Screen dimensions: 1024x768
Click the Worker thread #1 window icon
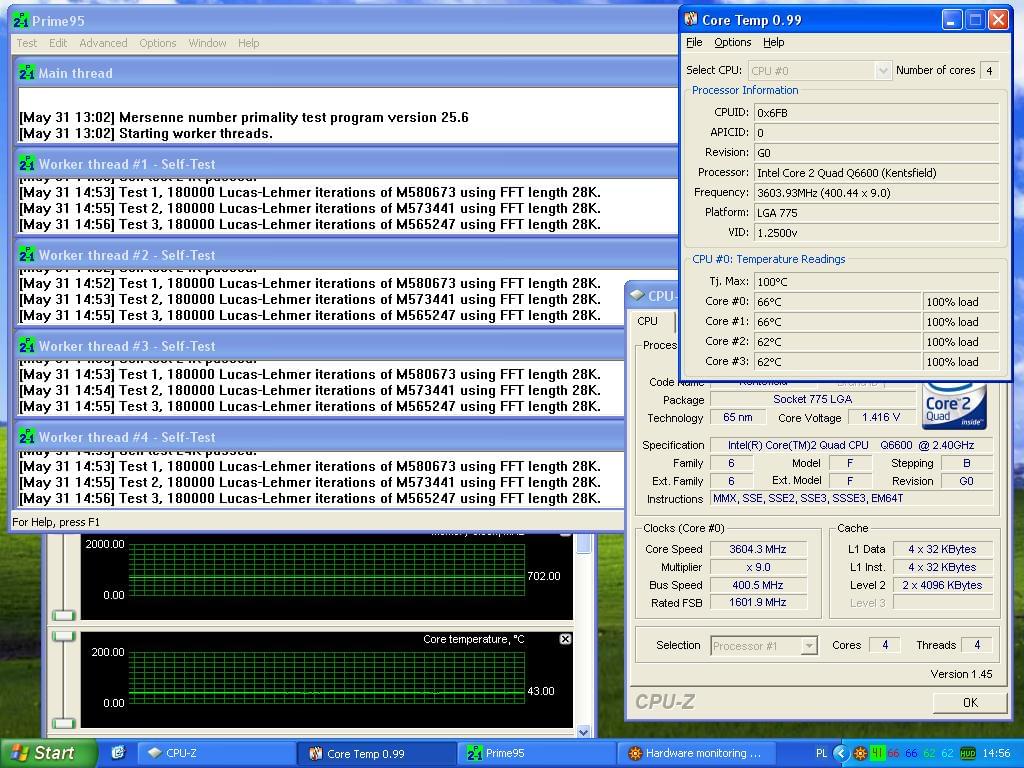[27, 164]
